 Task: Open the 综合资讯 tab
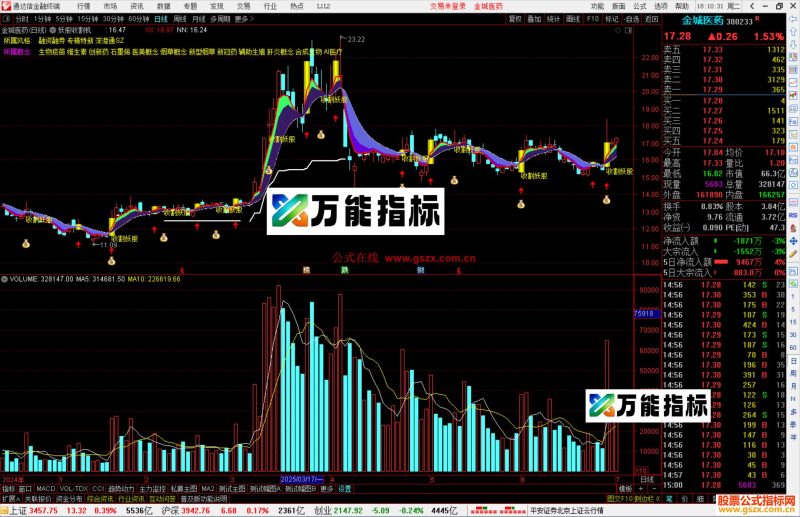click(100, 499)
